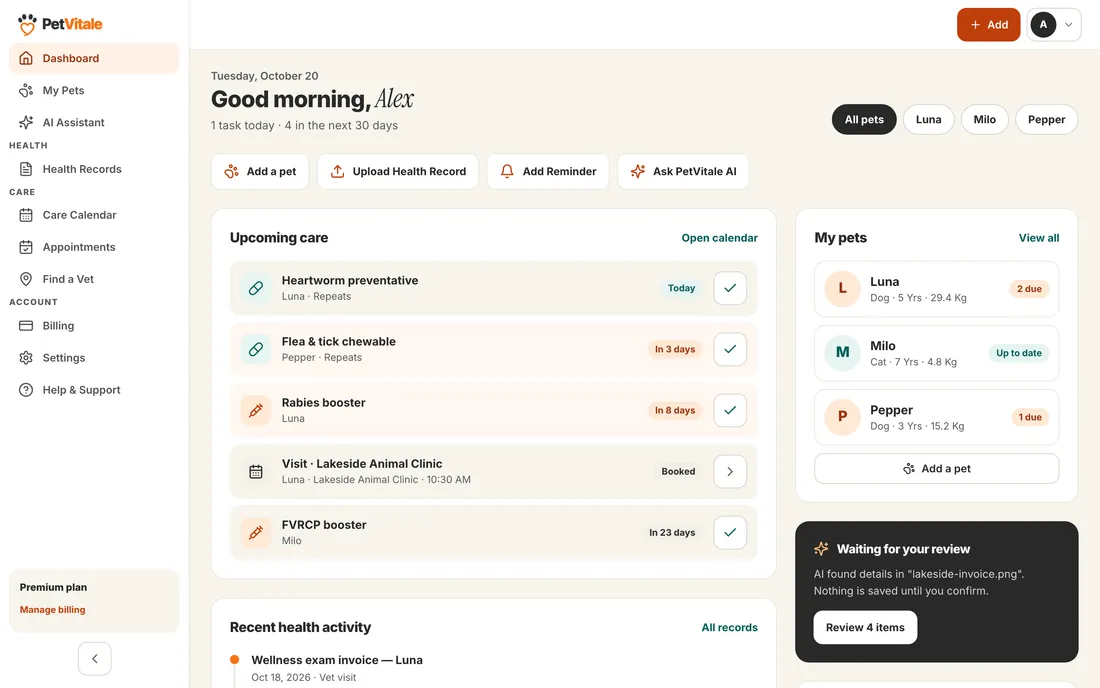Open Wellness exam invoice — Luna entry
1100x688 pixels.
tap(337, 660)
